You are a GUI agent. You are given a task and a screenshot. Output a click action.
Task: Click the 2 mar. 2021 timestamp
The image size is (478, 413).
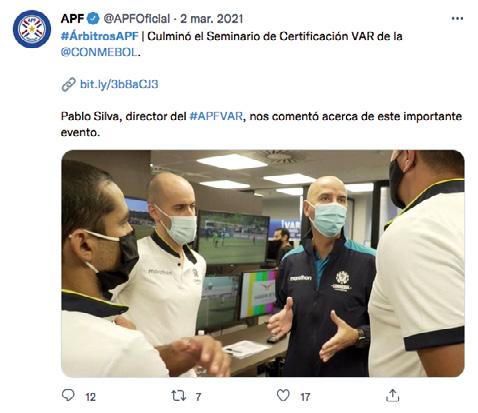[x=211, y=19]
